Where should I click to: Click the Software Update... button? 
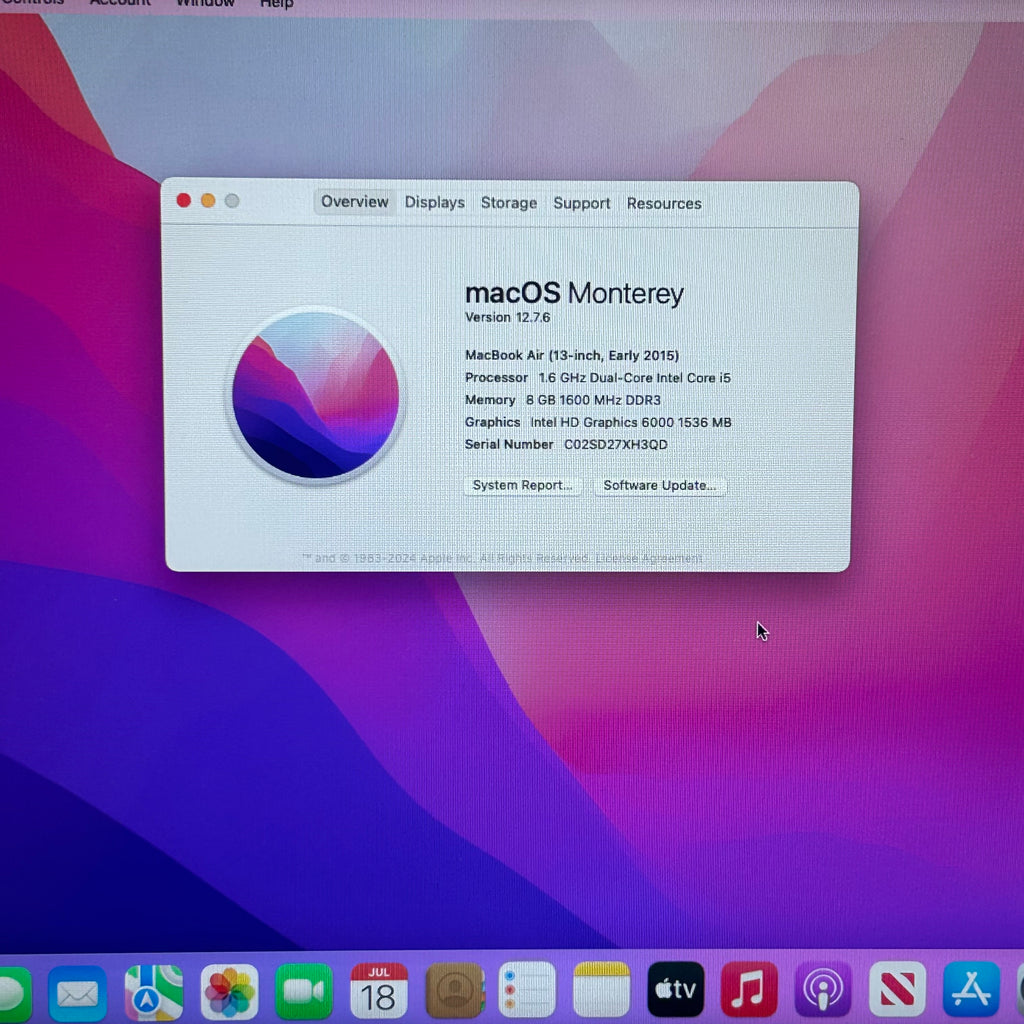660,485
